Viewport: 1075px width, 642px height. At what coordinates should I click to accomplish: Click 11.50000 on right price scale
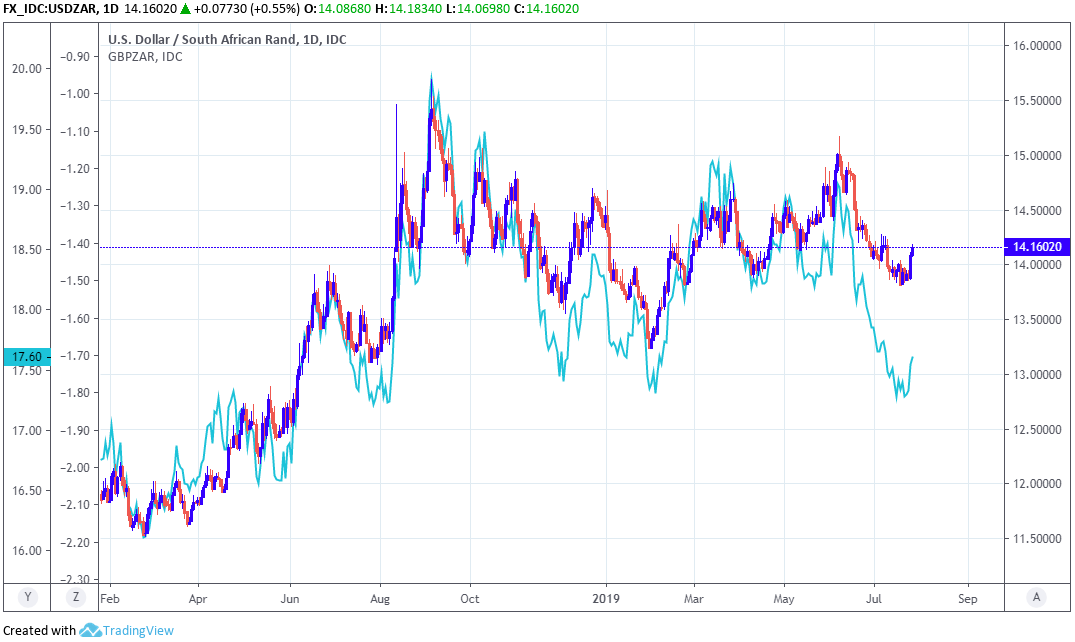pyautogui.click(x=1037, y=538)
